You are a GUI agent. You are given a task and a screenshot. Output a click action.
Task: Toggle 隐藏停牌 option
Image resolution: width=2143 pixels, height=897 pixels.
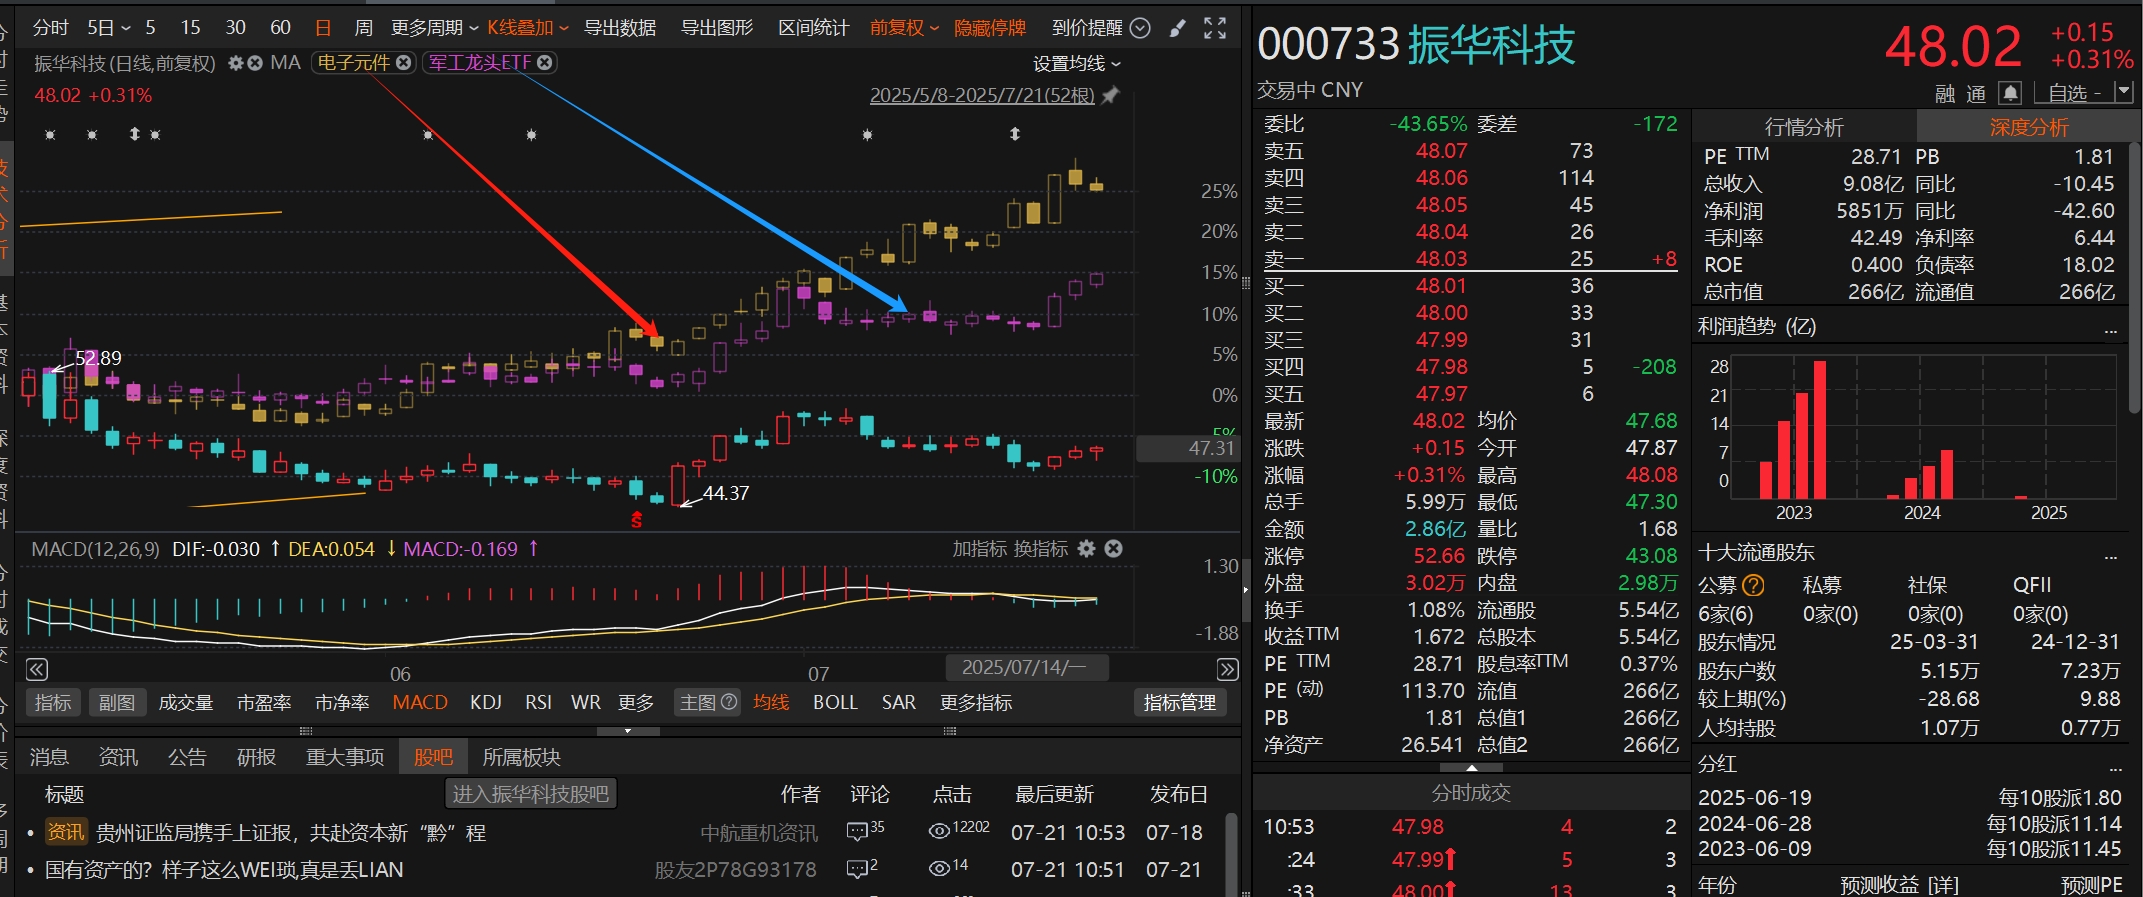point(989,28)
